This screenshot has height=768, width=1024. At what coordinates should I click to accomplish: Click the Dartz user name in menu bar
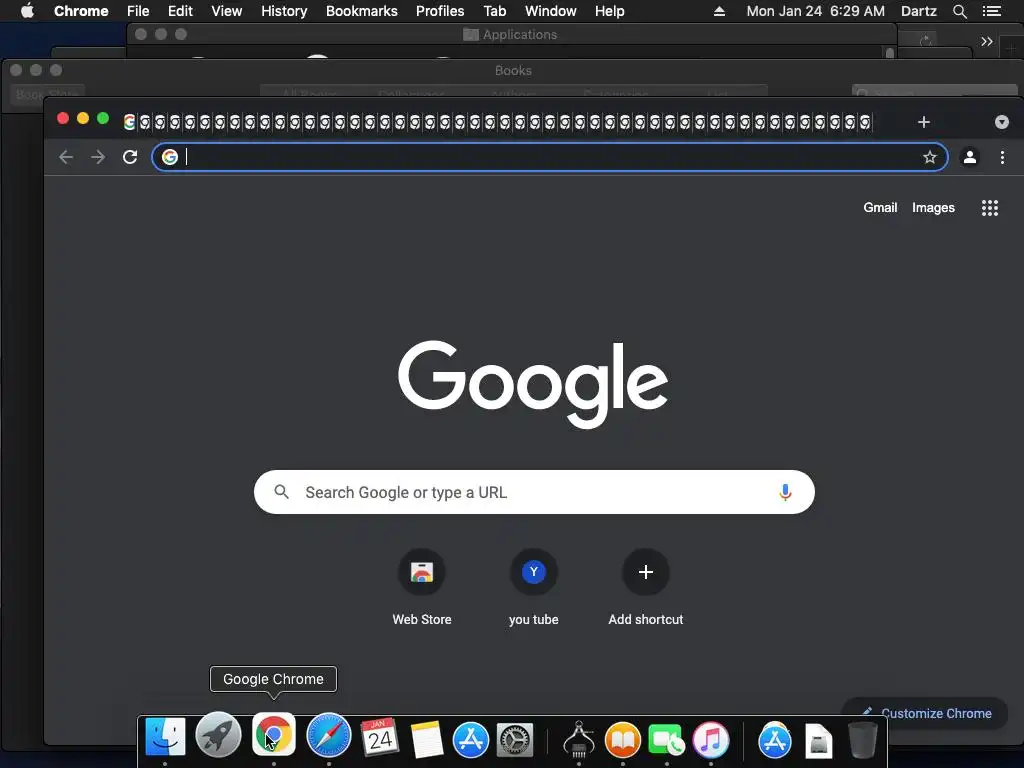pyautogui.click(x=918, y=11)
